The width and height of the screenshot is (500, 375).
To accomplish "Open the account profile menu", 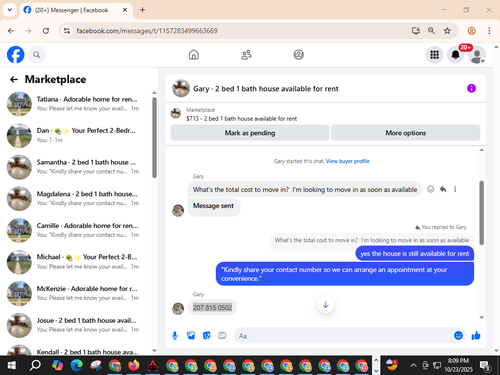I will click(477, 55).
